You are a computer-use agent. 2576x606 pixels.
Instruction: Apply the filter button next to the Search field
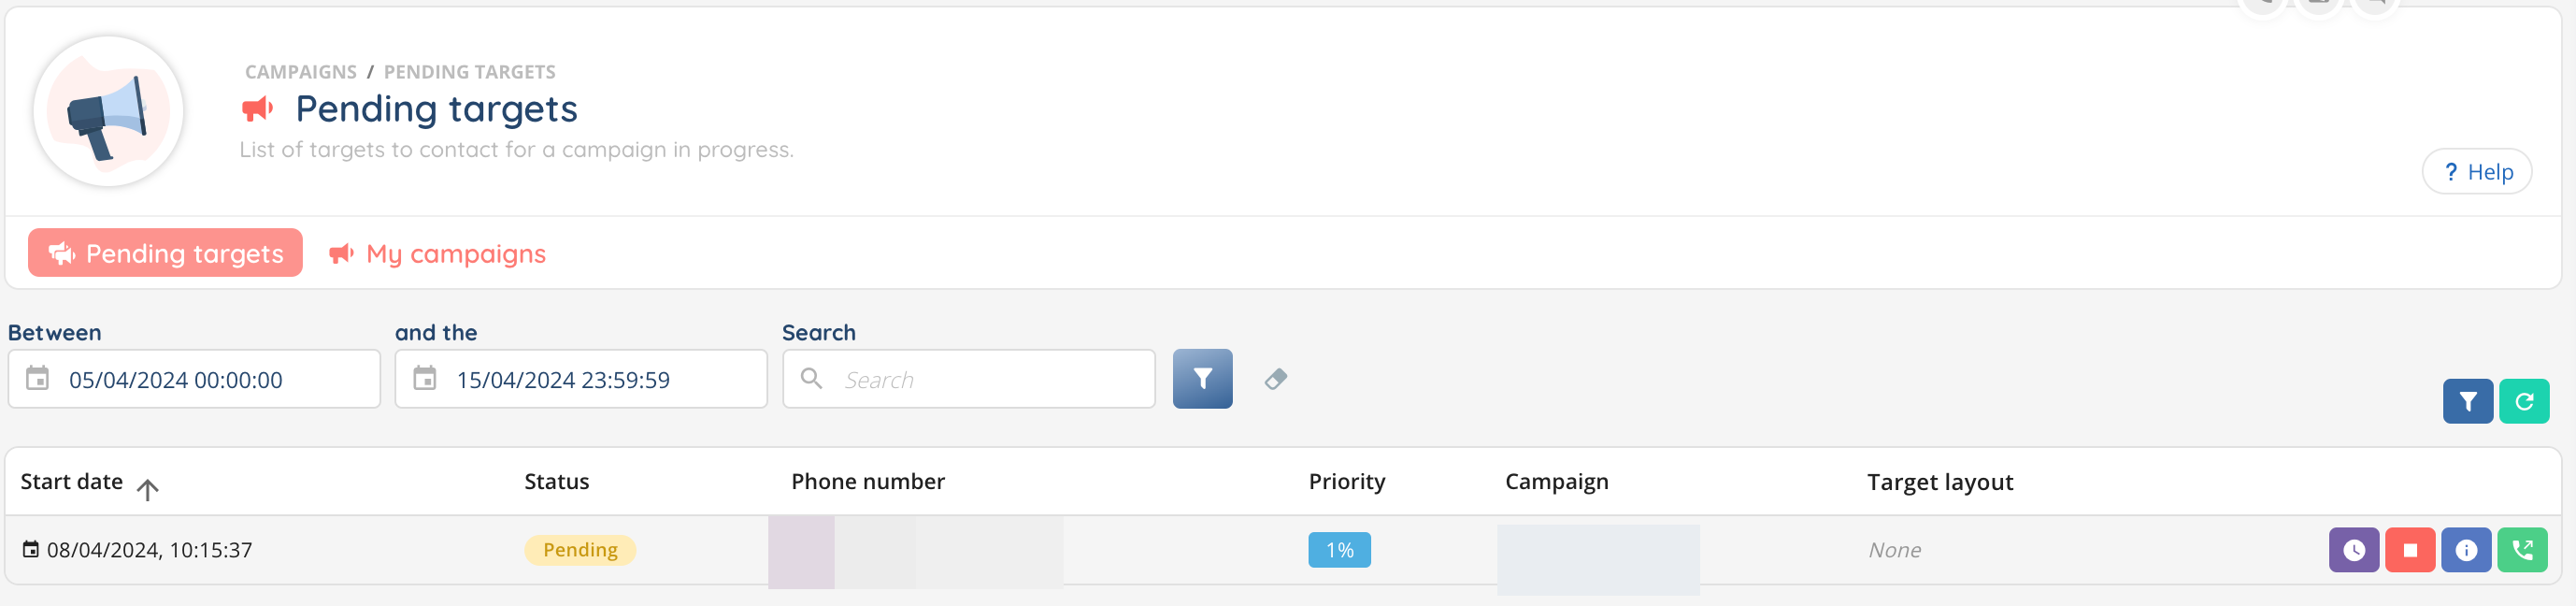pyautogui.click(x=1202, y=379)
